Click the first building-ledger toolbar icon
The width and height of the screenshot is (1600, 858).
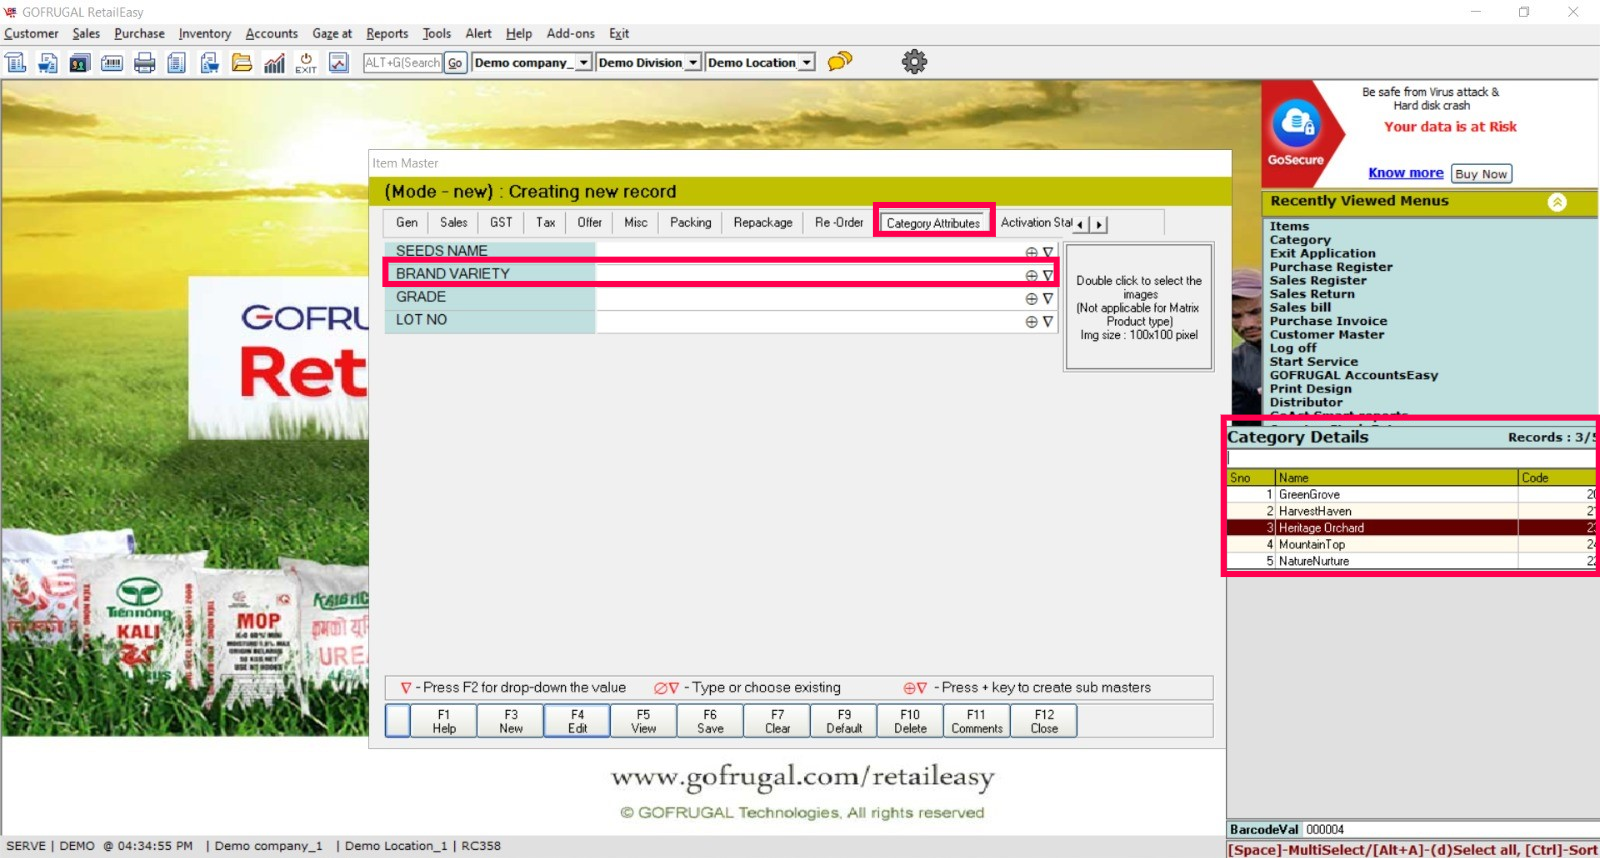pyautogui.click(x=16, y=63)
